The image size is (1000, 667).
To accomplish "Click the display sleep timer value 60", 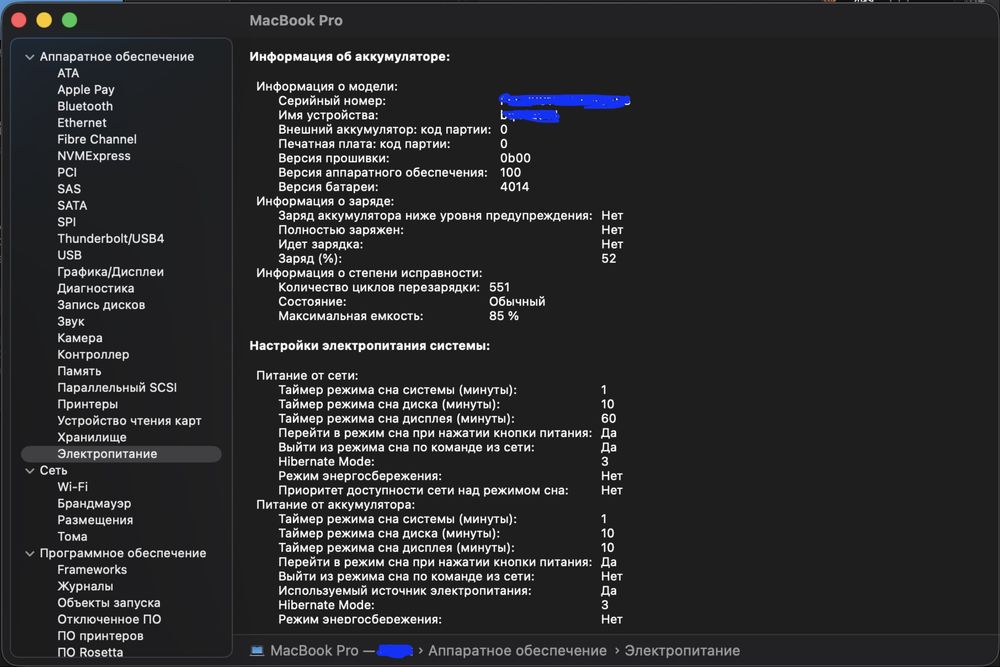I will [608, 419].
